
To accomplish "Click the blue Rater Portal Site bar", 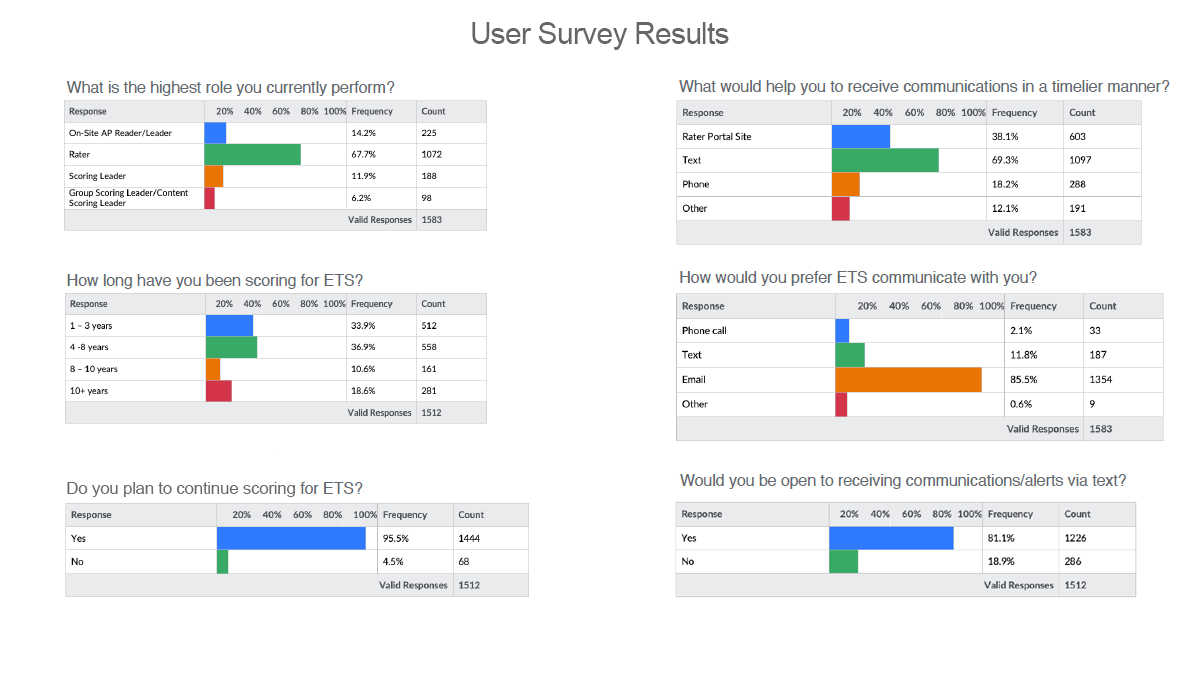I will (860, 136).
